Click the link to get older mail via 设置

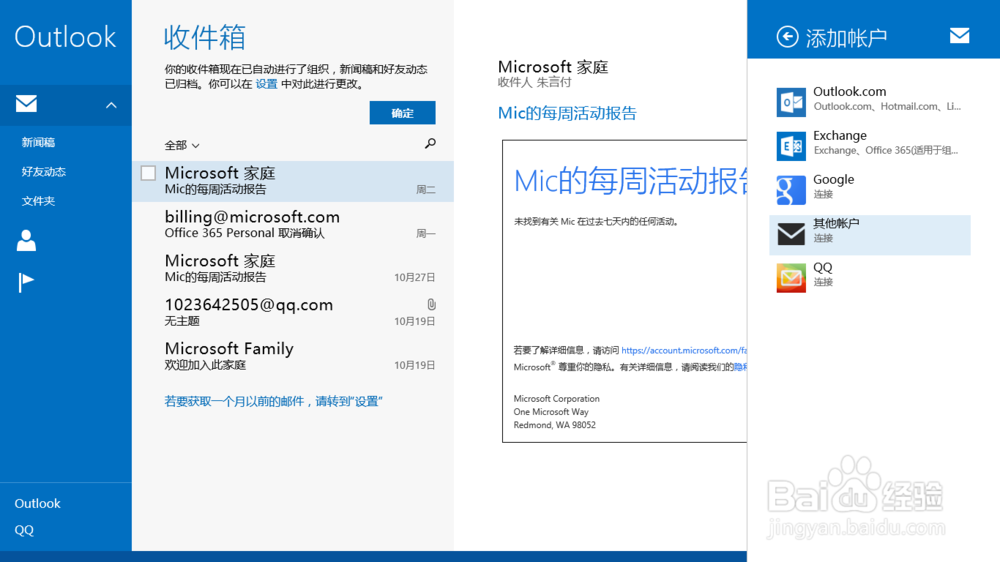(273, 401)
